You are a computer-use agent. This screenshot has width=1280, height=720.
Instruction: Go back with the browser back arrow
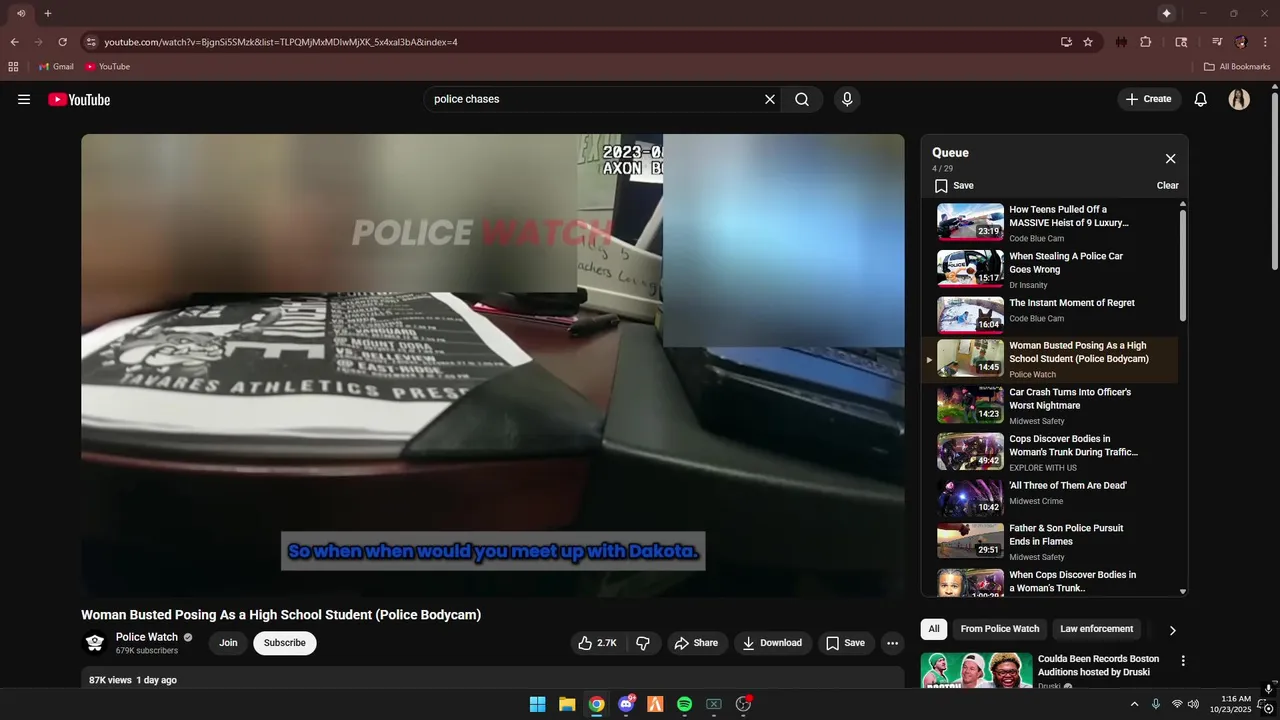(14, 42)
